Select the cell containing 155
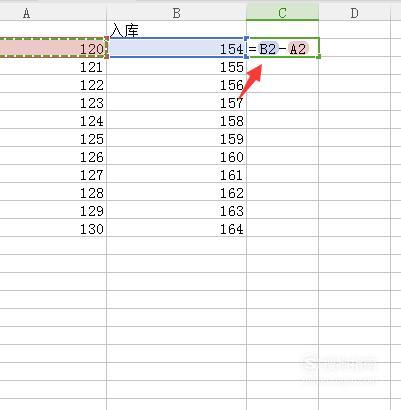This screenshot has width=401, height=410. (x=176, y=66)
